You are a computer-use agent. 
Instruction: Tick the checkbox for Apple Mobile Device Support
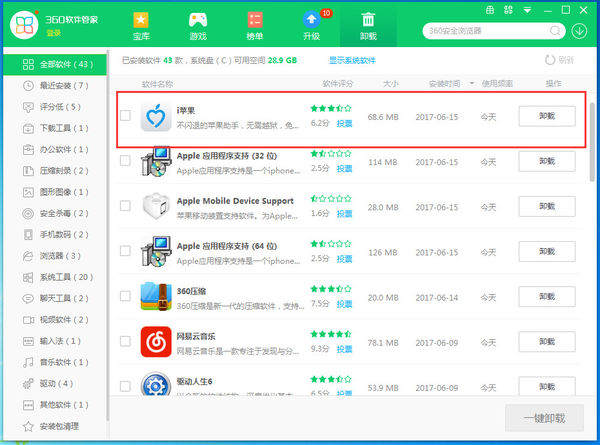[125, 206]
